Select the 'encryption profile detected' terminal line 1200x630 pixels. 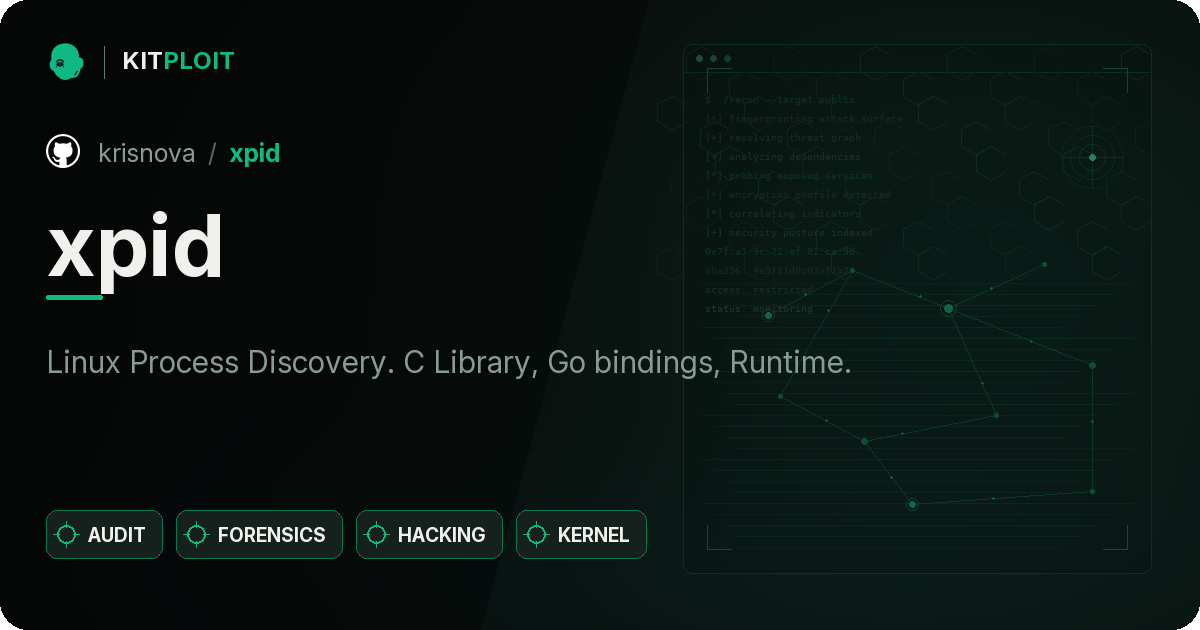tap(797, 195)
